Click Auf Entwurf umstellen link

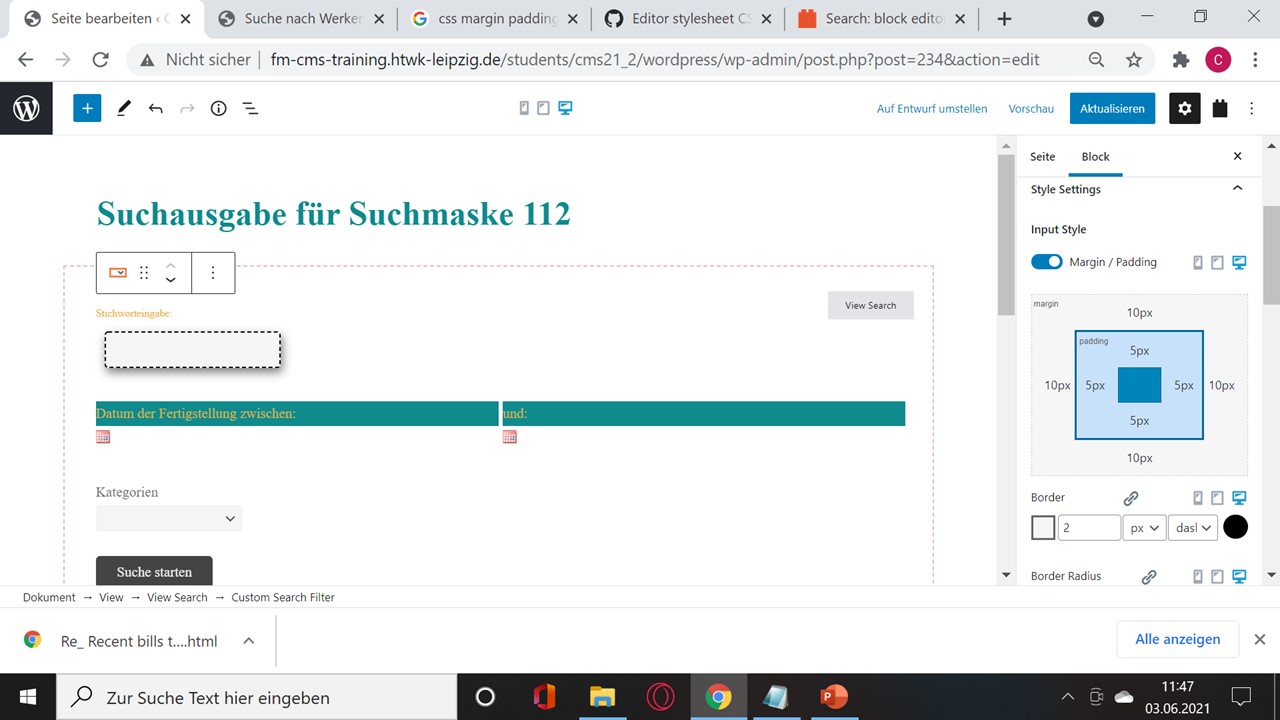932,109
